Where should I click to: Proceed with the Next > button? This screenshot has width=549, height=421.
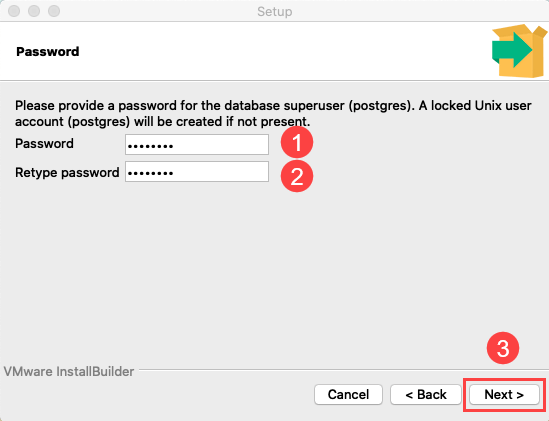(x=504, y=394)
